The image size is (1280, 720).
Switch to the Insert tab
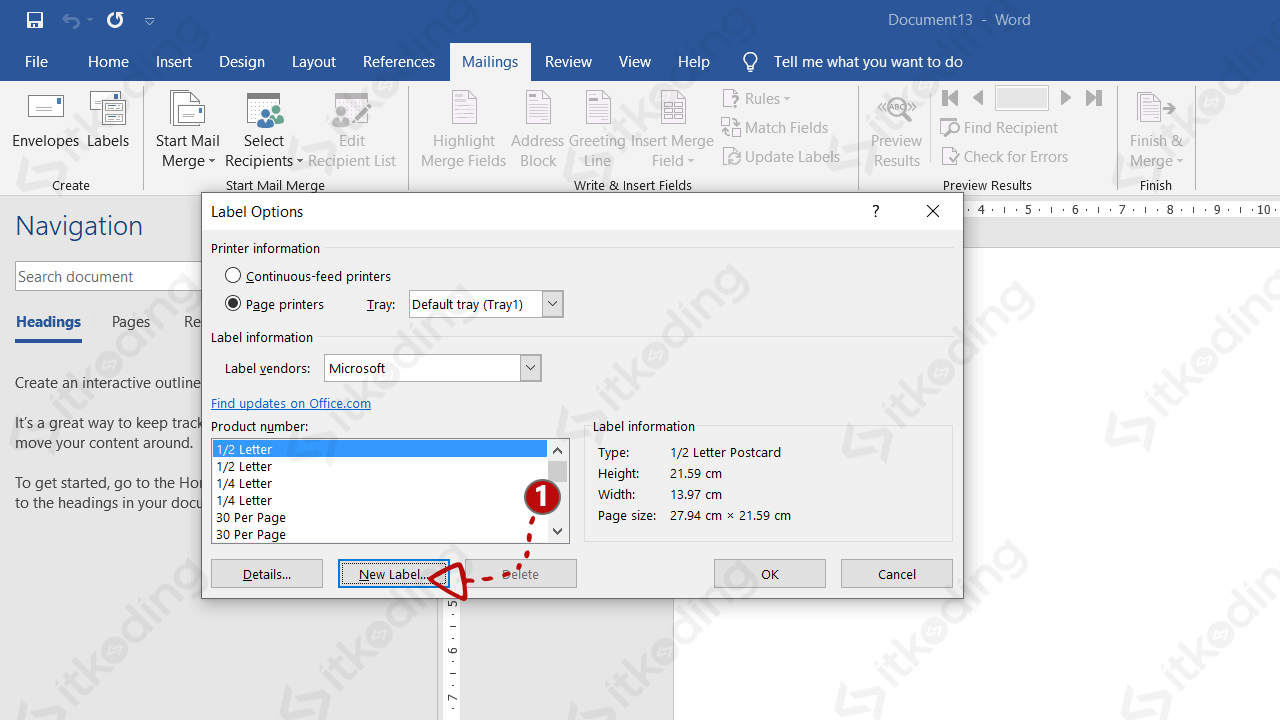coord(174,62)
